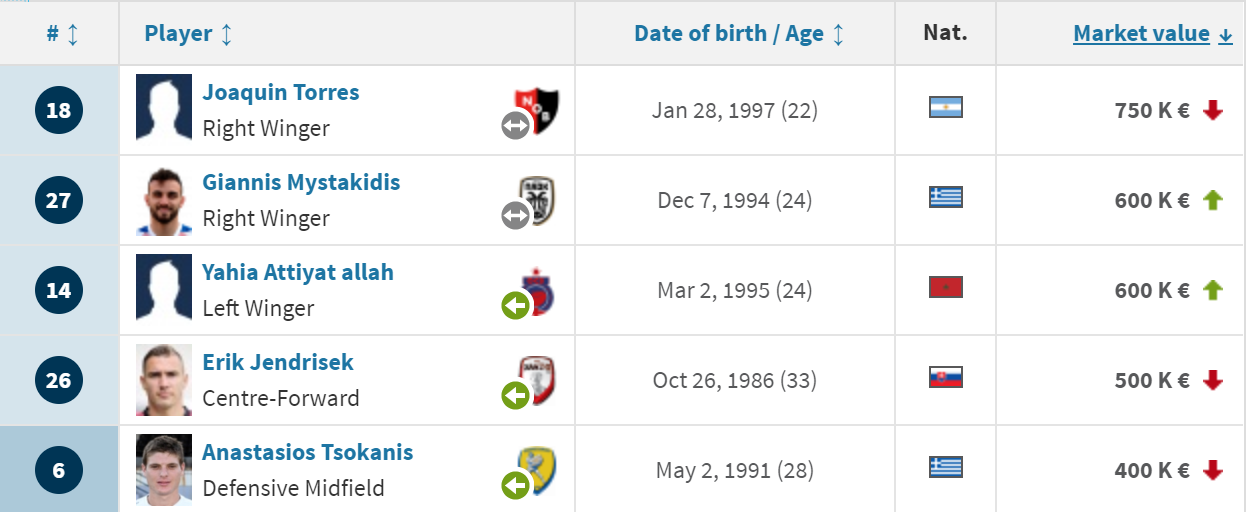The width and height of the screenshot is (1246, 512).
Task: Click red down arrow beside 750 K €
Action: (x=1213, y=111)
